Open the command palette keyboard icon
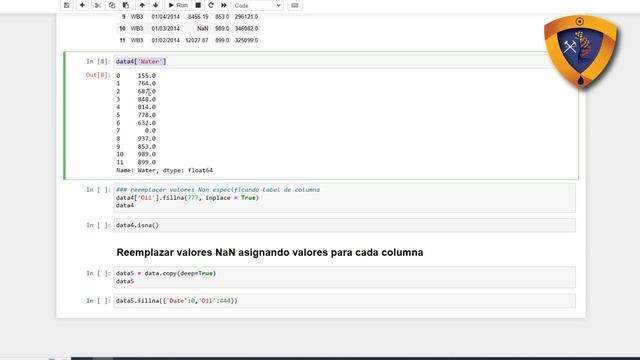 295,5
